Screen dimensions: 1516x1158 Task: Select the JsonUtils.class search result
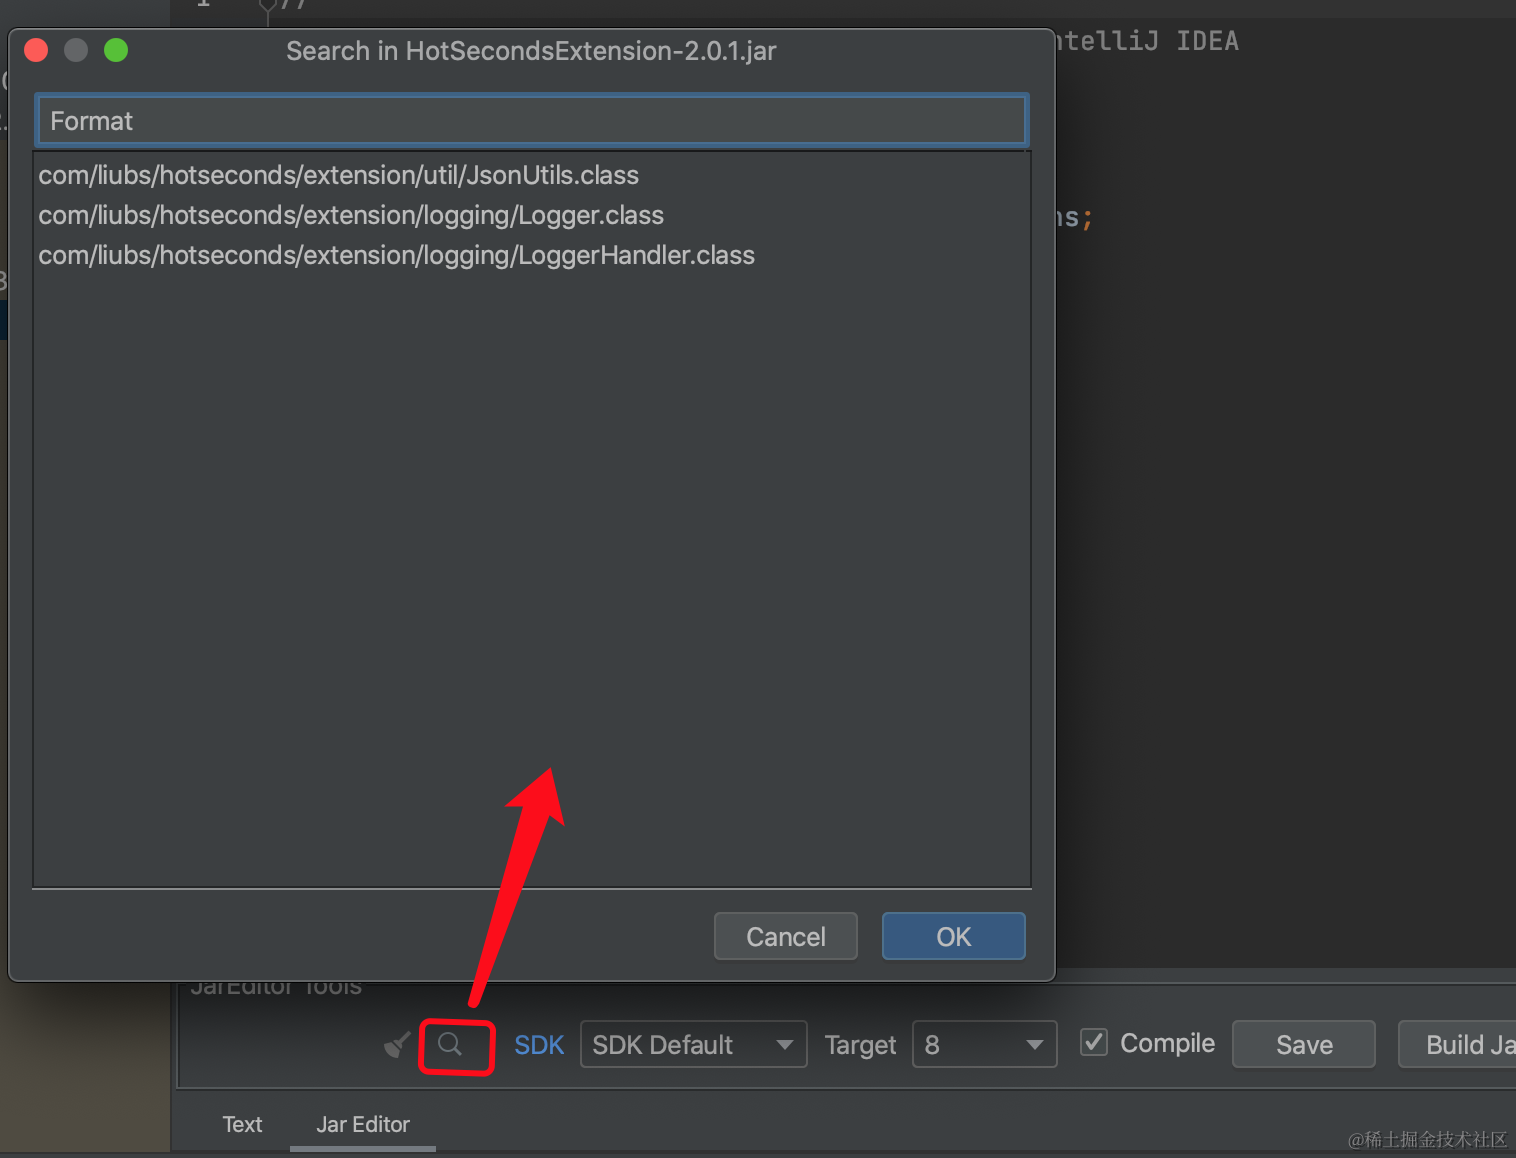click(x=531, y=175)
